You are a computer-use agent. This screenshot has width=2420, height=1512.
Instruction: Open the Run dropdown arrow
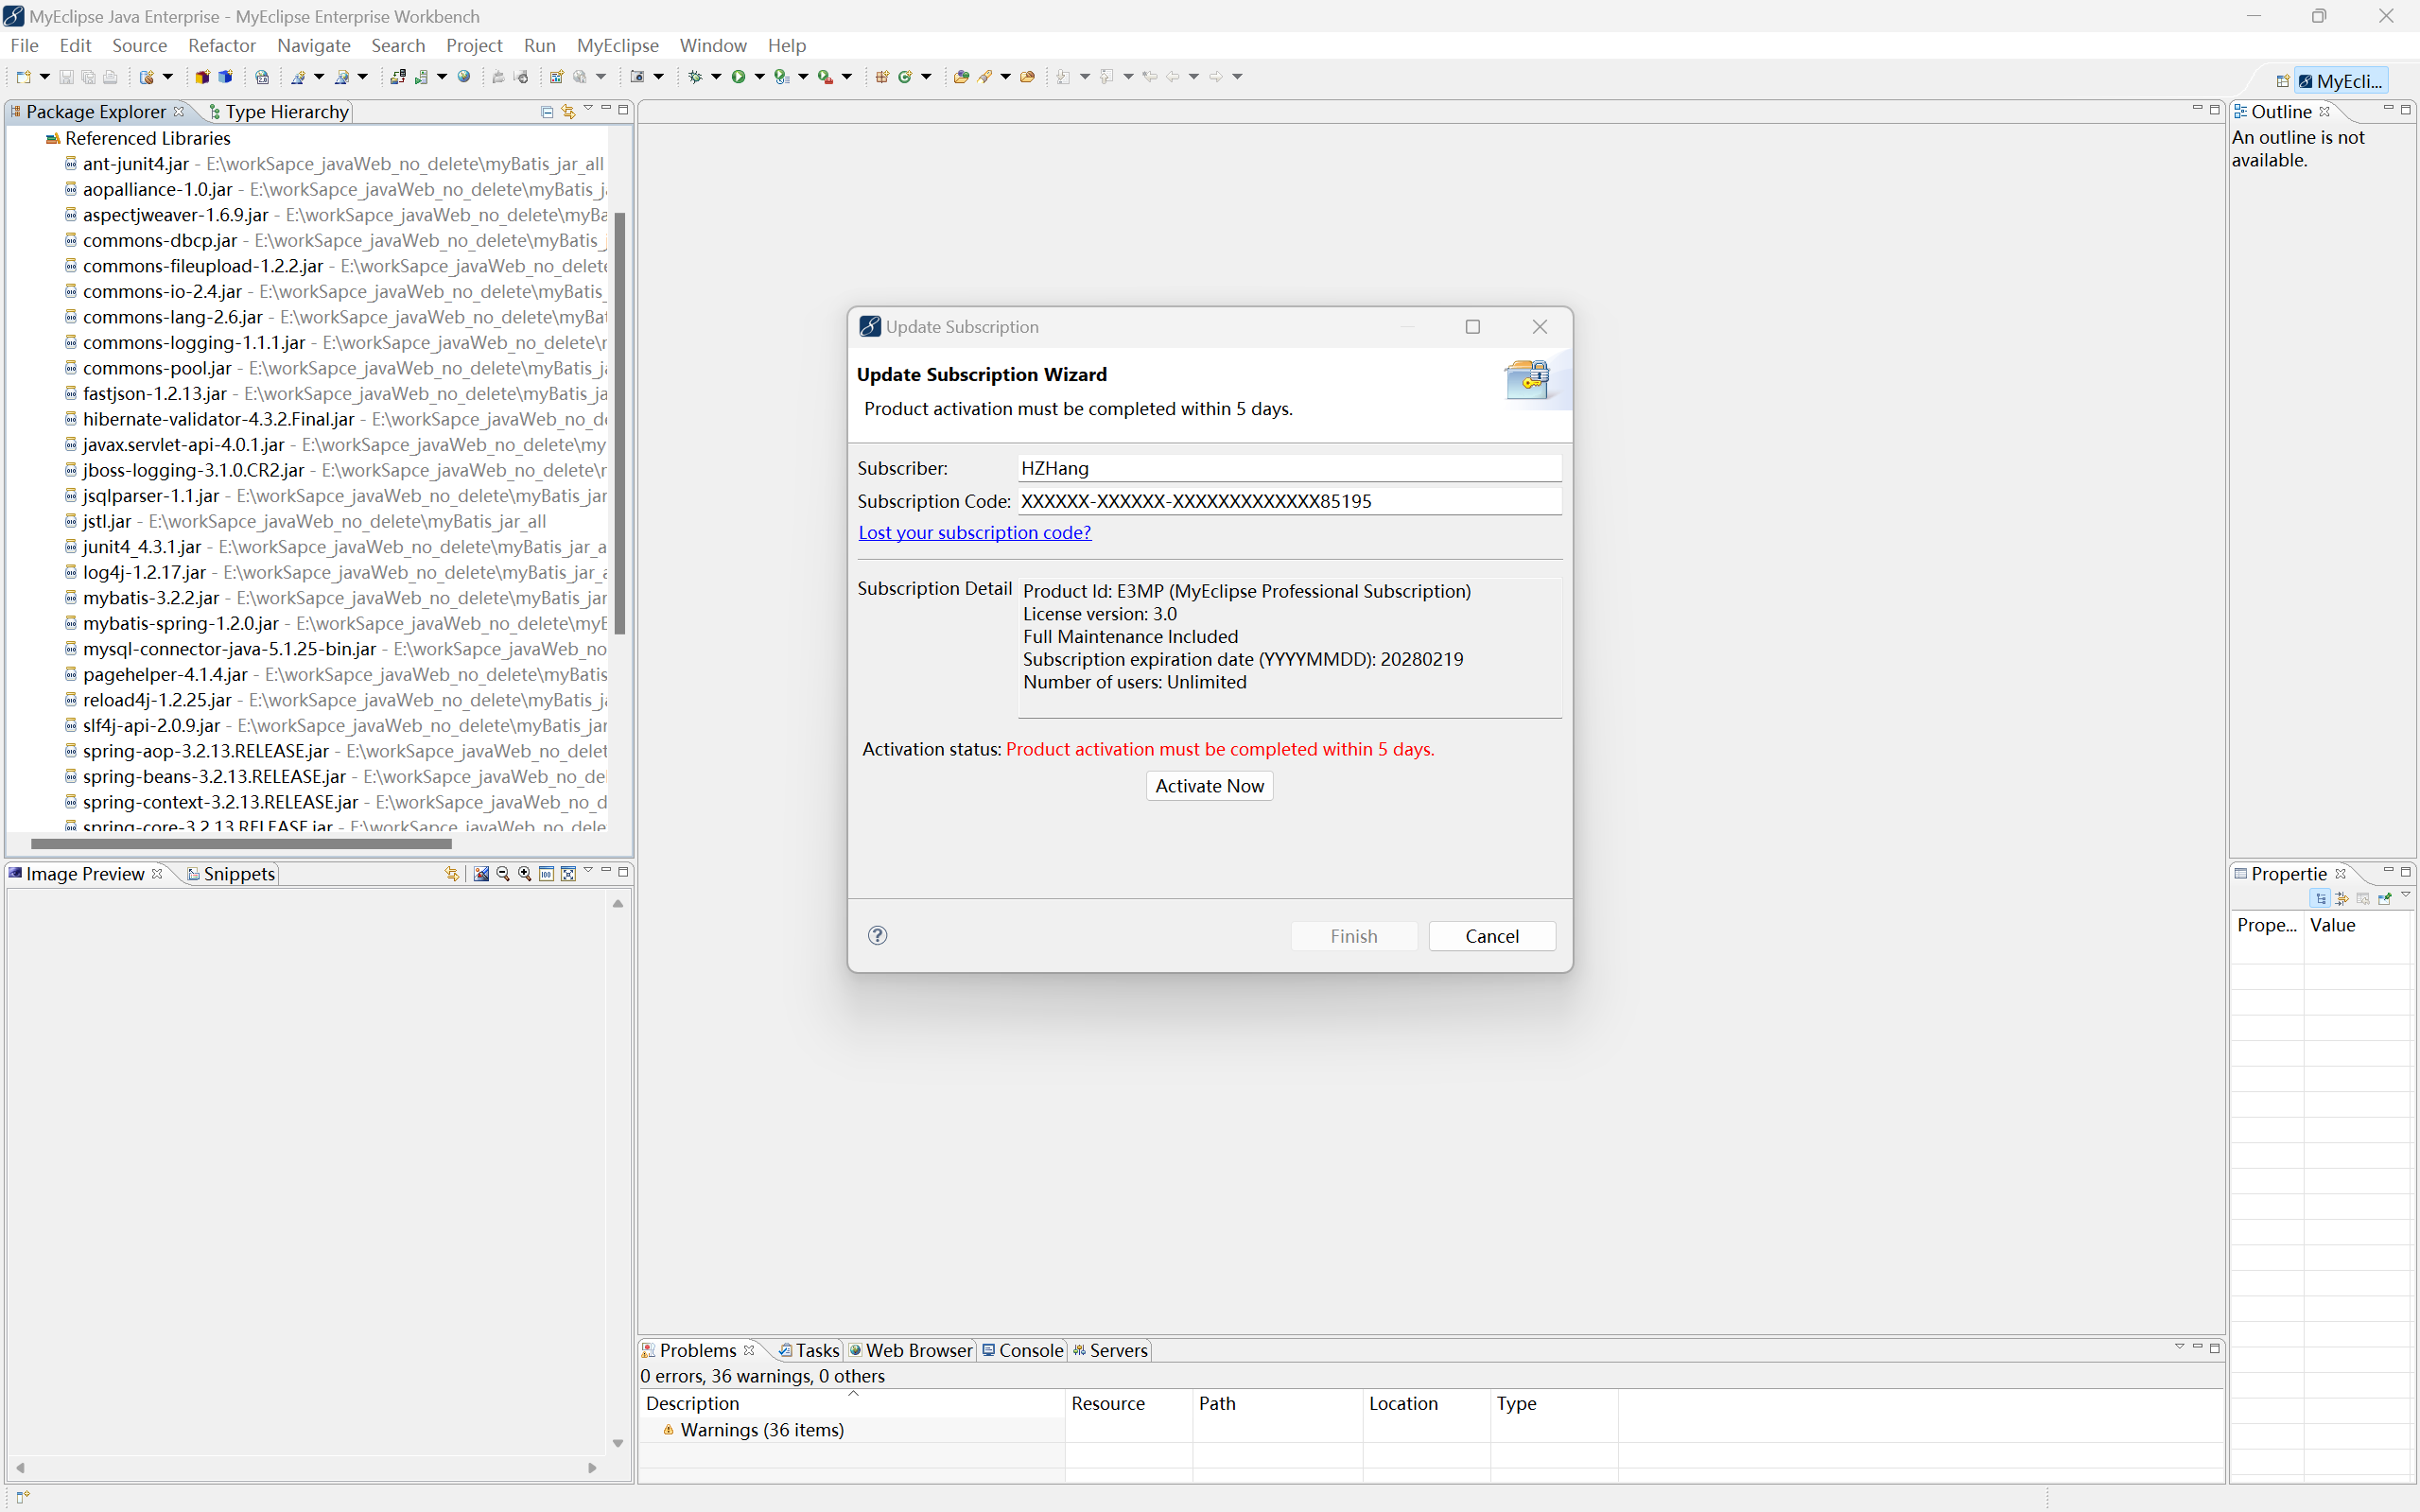pos(760,77)
